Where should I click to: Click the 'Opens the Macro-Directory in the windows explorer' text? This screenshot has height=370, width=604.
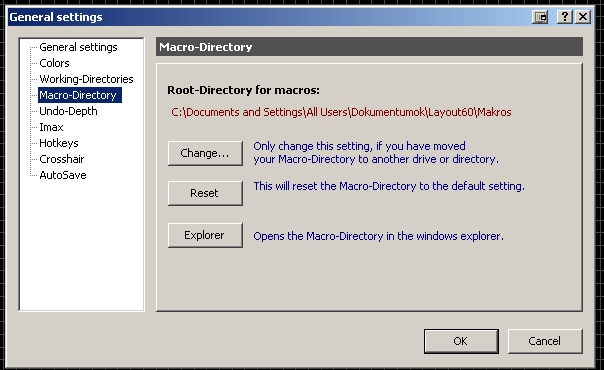point(378,236)
